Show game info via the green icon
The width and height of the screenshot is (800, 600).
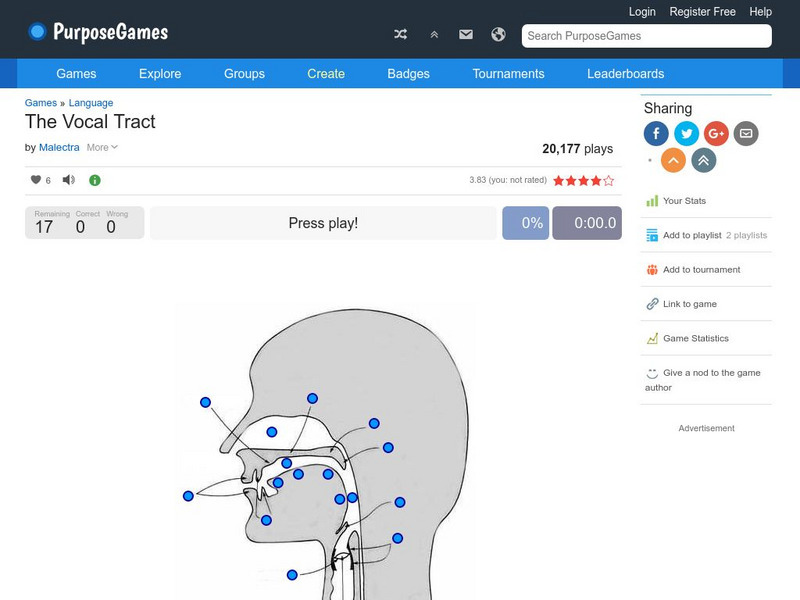93,180
